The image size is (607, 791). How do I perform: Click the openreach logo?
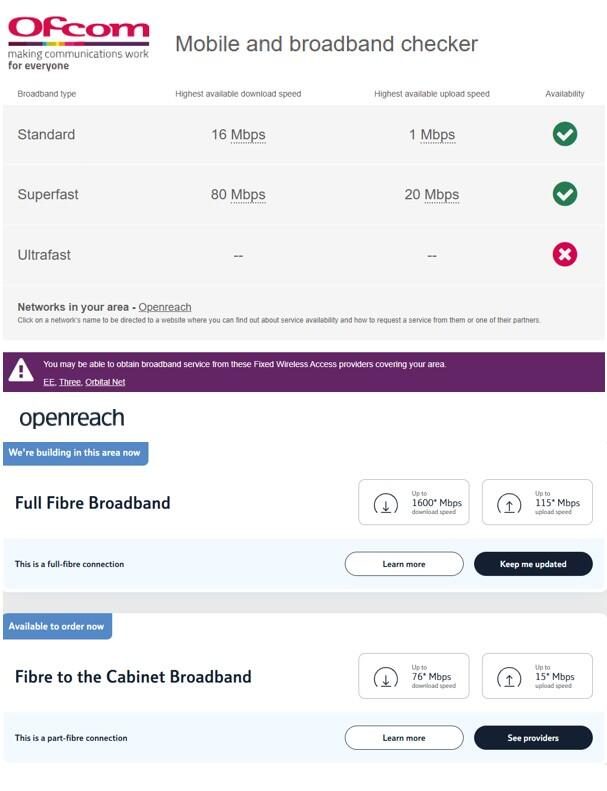point(72,418)
